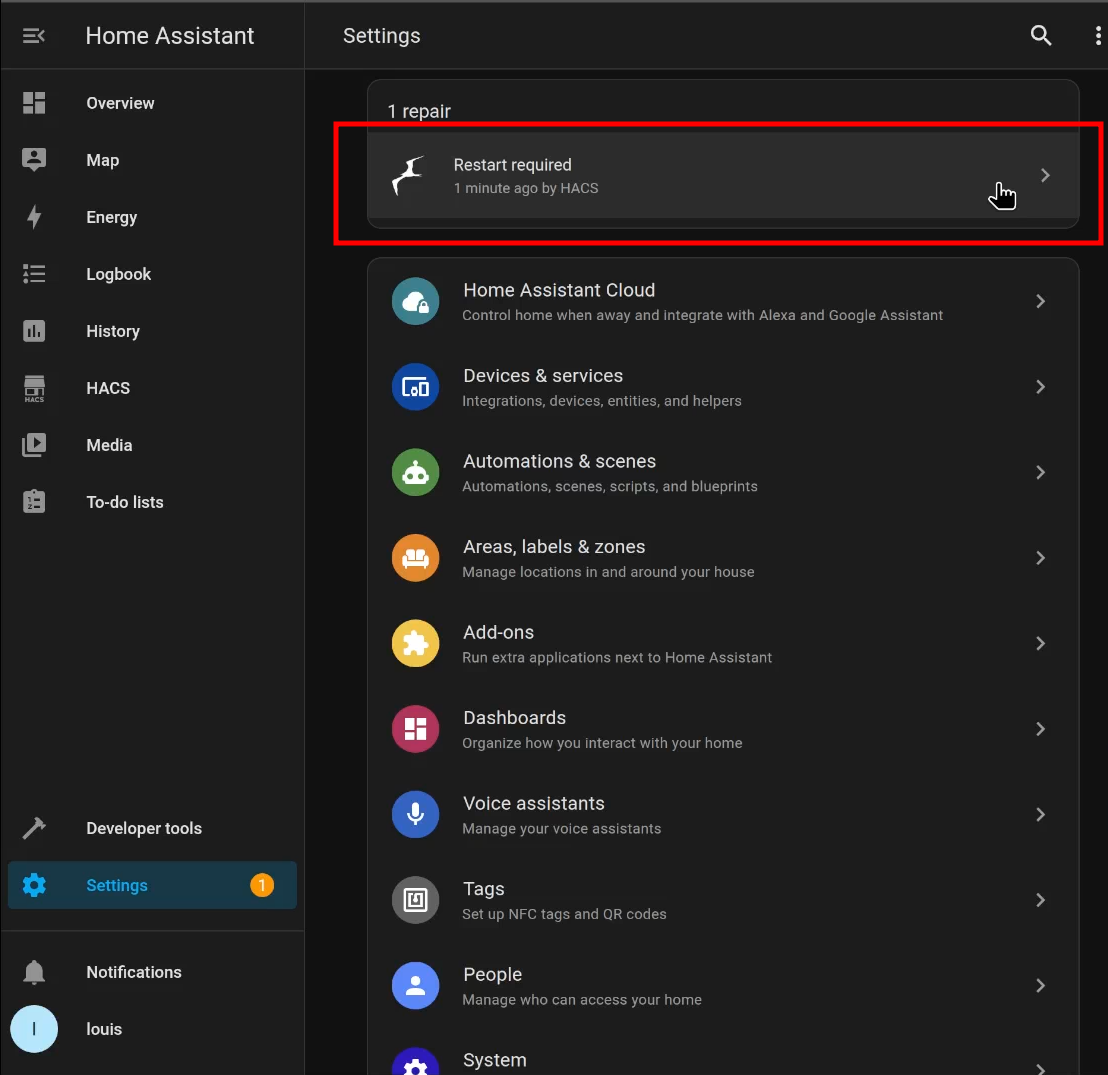
Task: Select Logbook in the sidebar
Action: [x=152, y=274]
